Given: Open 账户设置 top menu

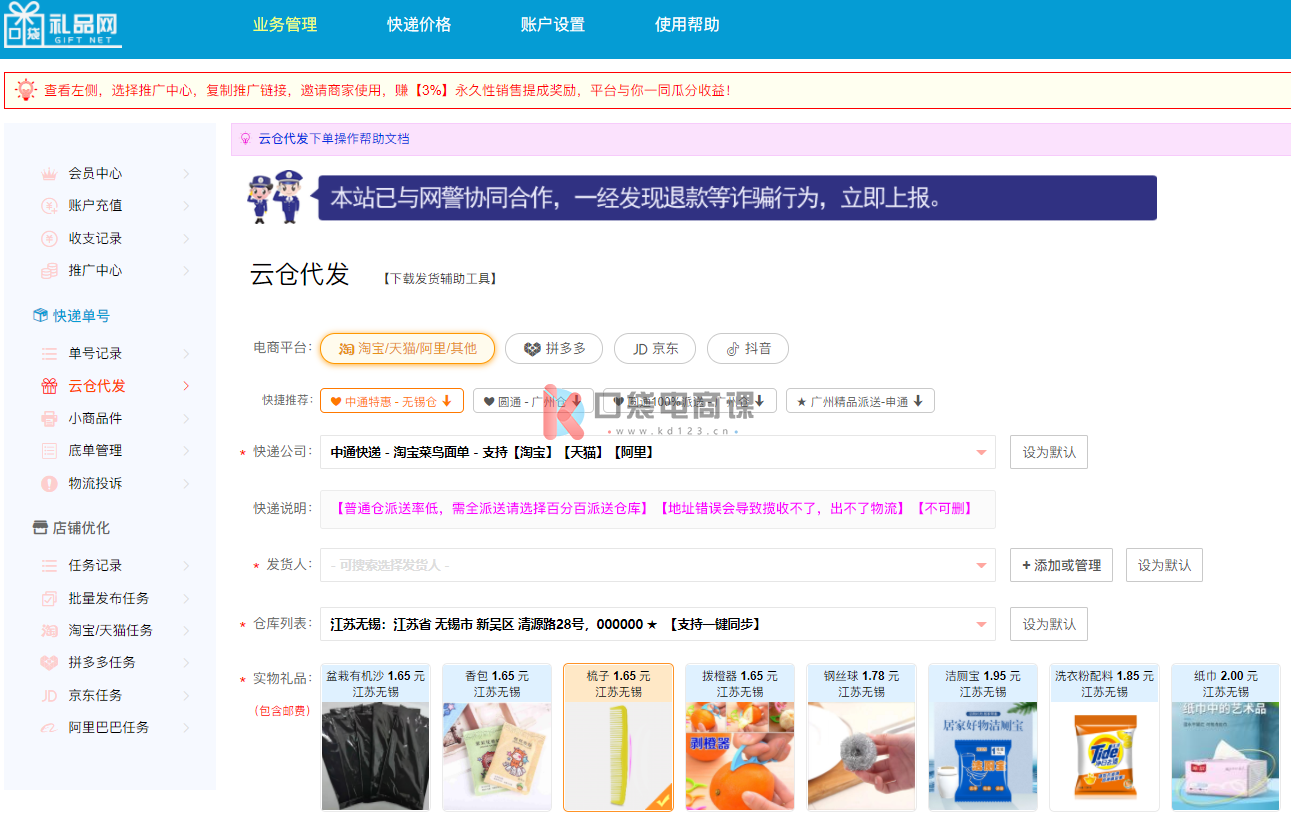Looking at the screenshot, I should [x=553, y=25].
